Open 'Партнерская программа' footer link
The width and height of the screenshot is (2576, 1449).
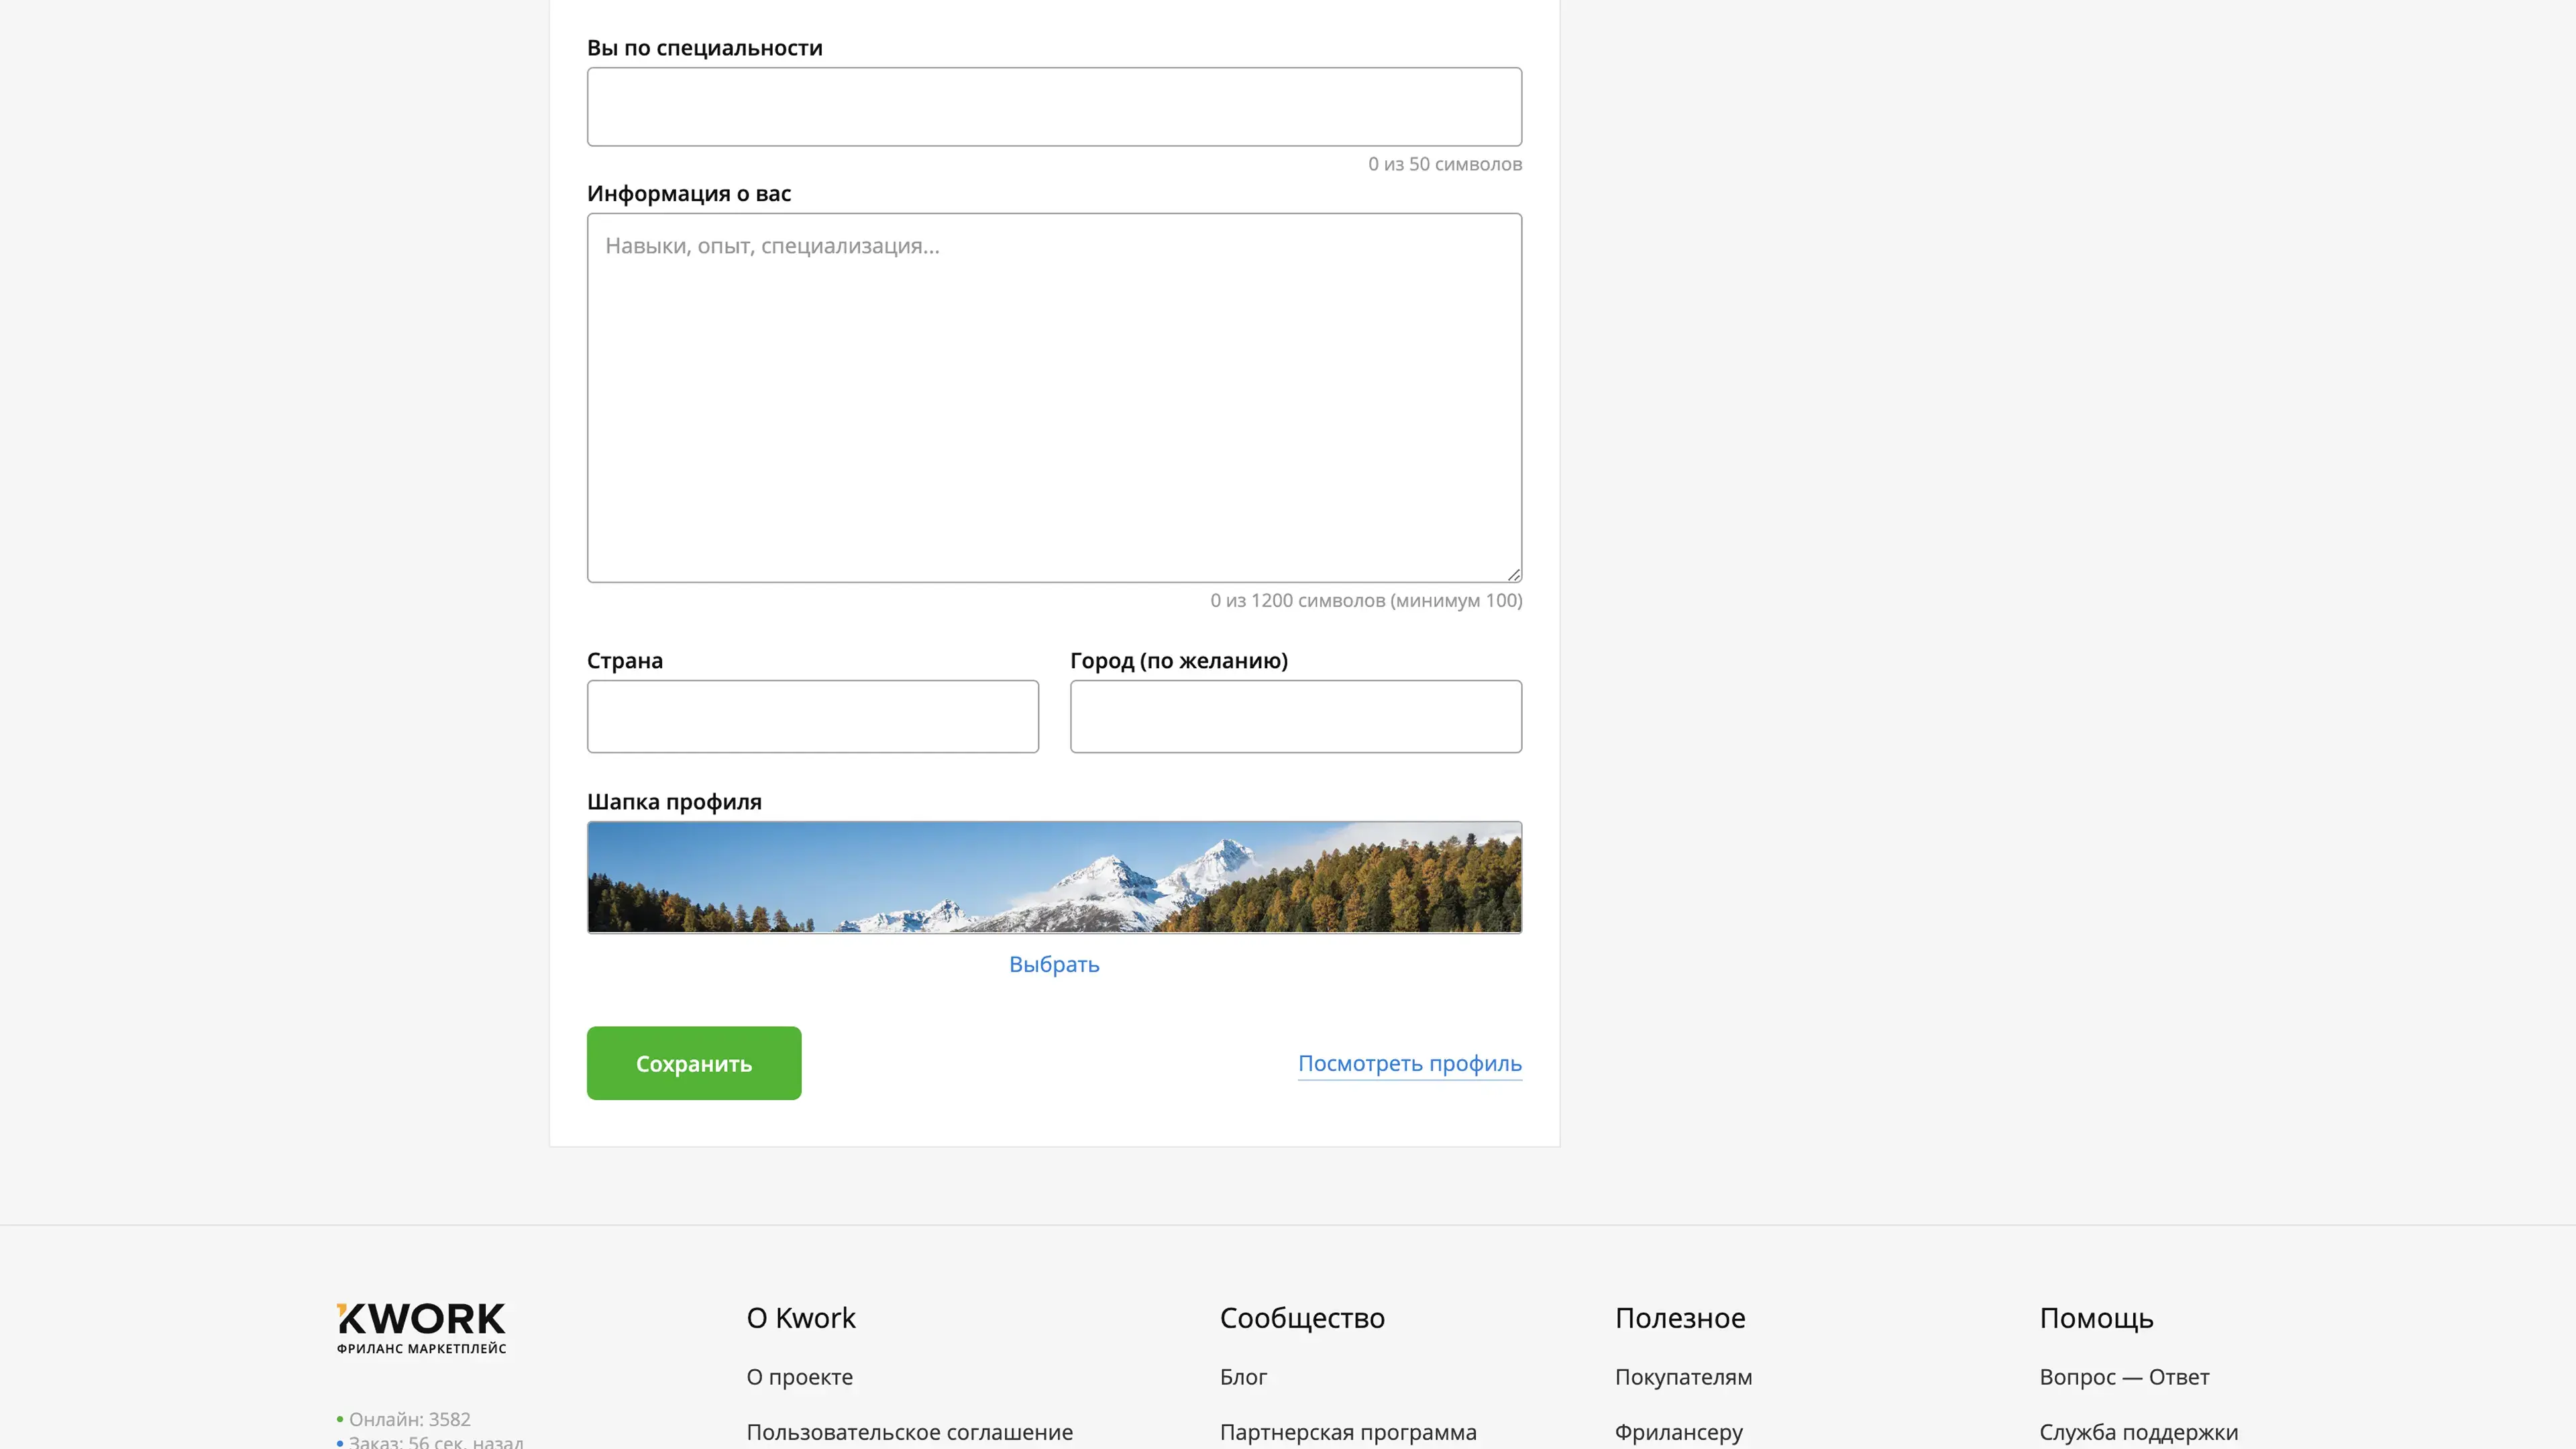point(1347,1432)
